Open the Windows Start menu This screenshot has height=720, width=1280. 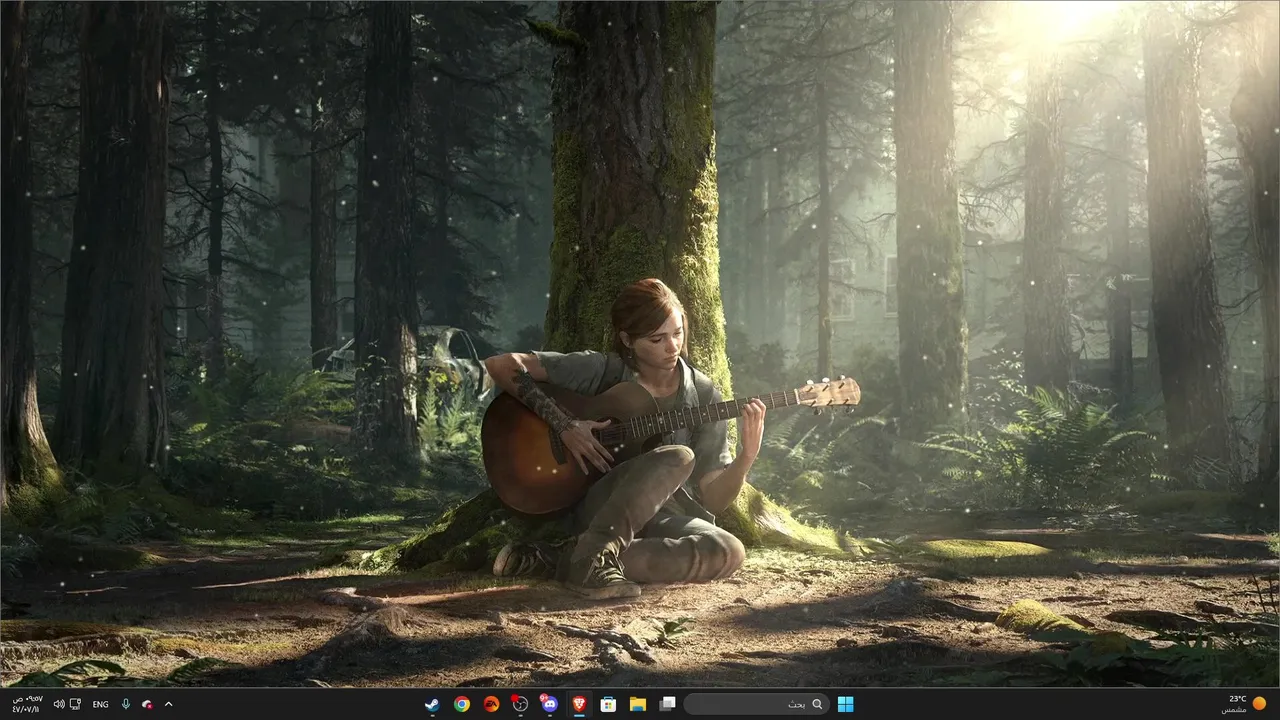[846, 704]
